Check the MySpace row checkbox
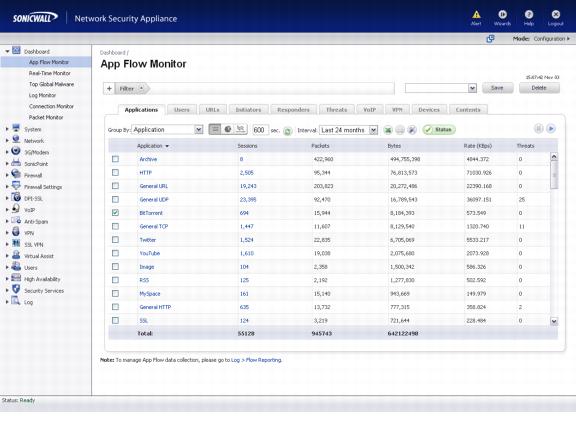The height and width of the screenshot is (426, 576). (115, 293)
